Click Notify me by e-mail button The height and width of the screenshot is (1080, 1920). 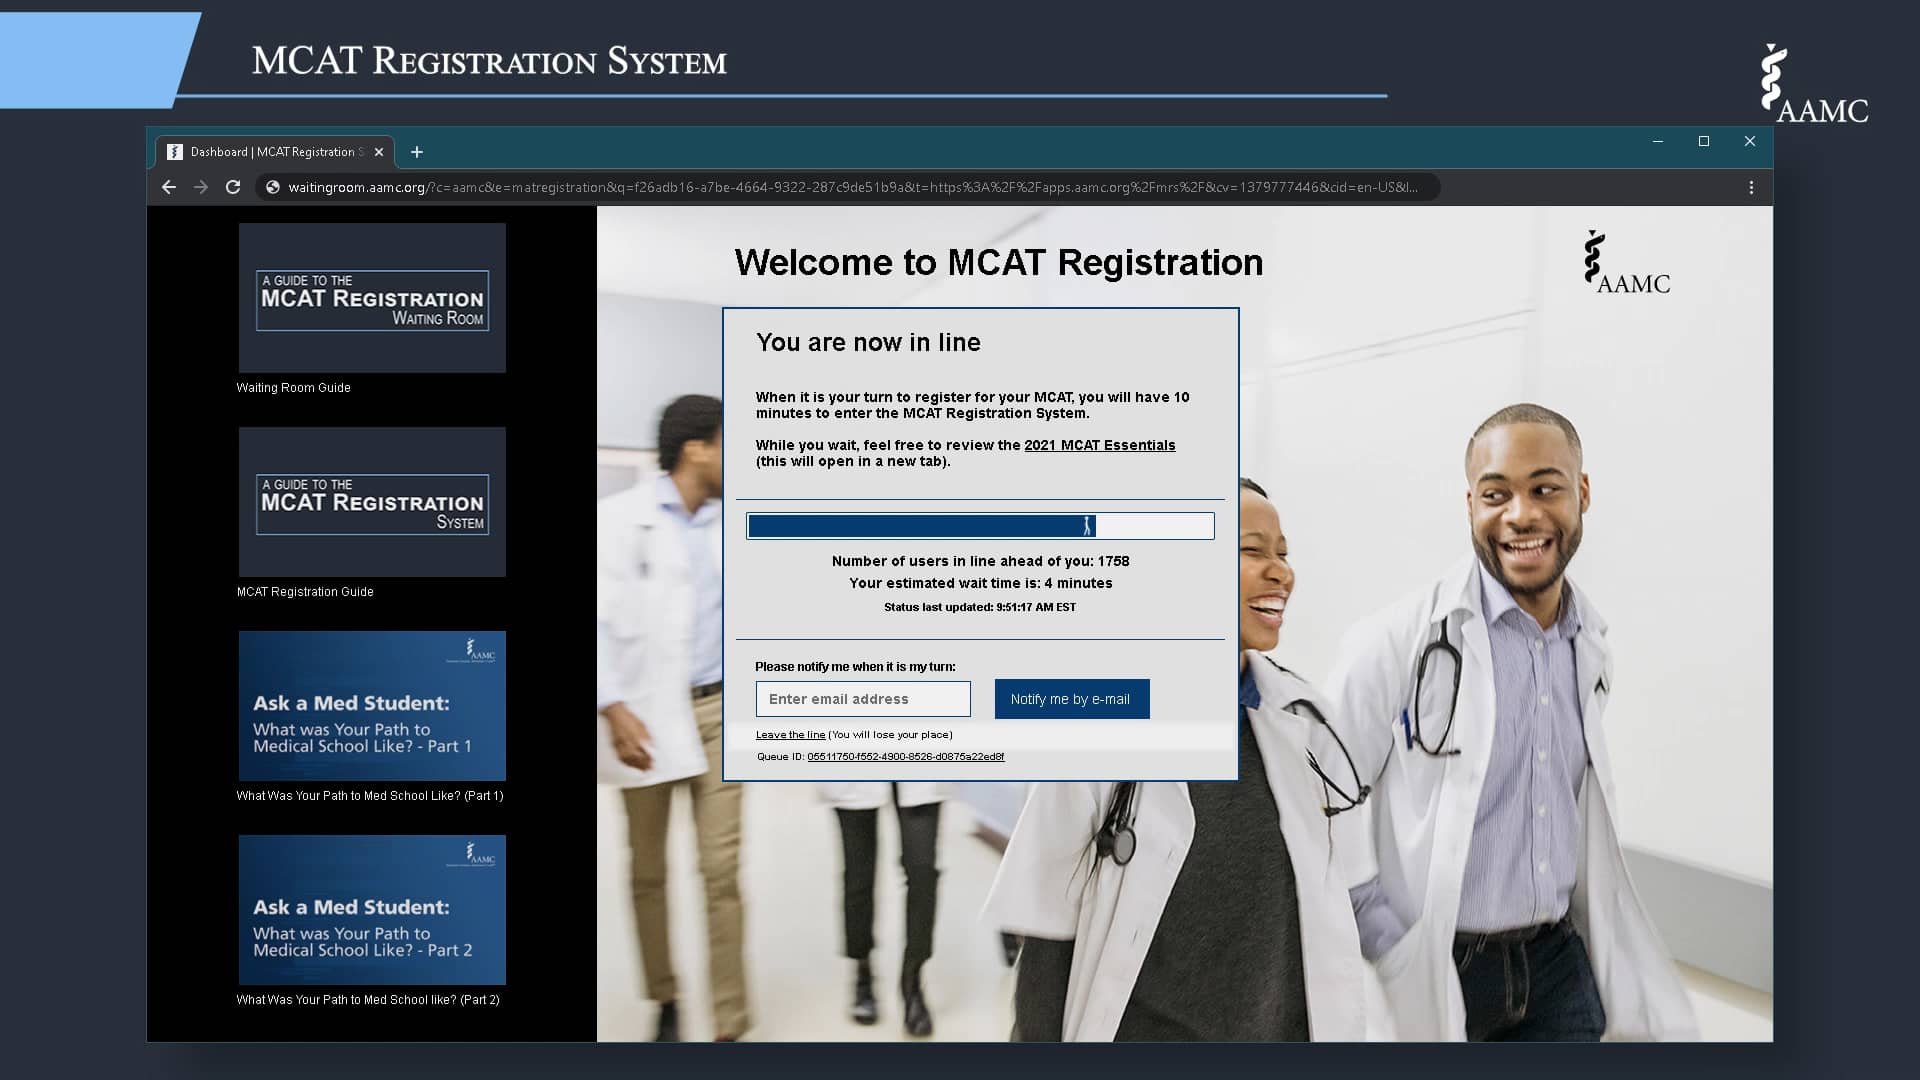pyautogui.click(x=1071, y=699)
